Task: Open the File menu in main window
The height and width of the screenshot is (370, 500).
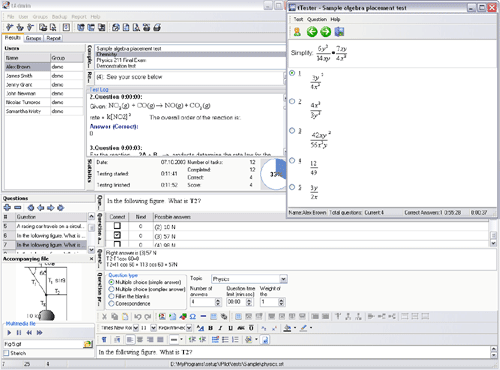Action: [10, 17]
